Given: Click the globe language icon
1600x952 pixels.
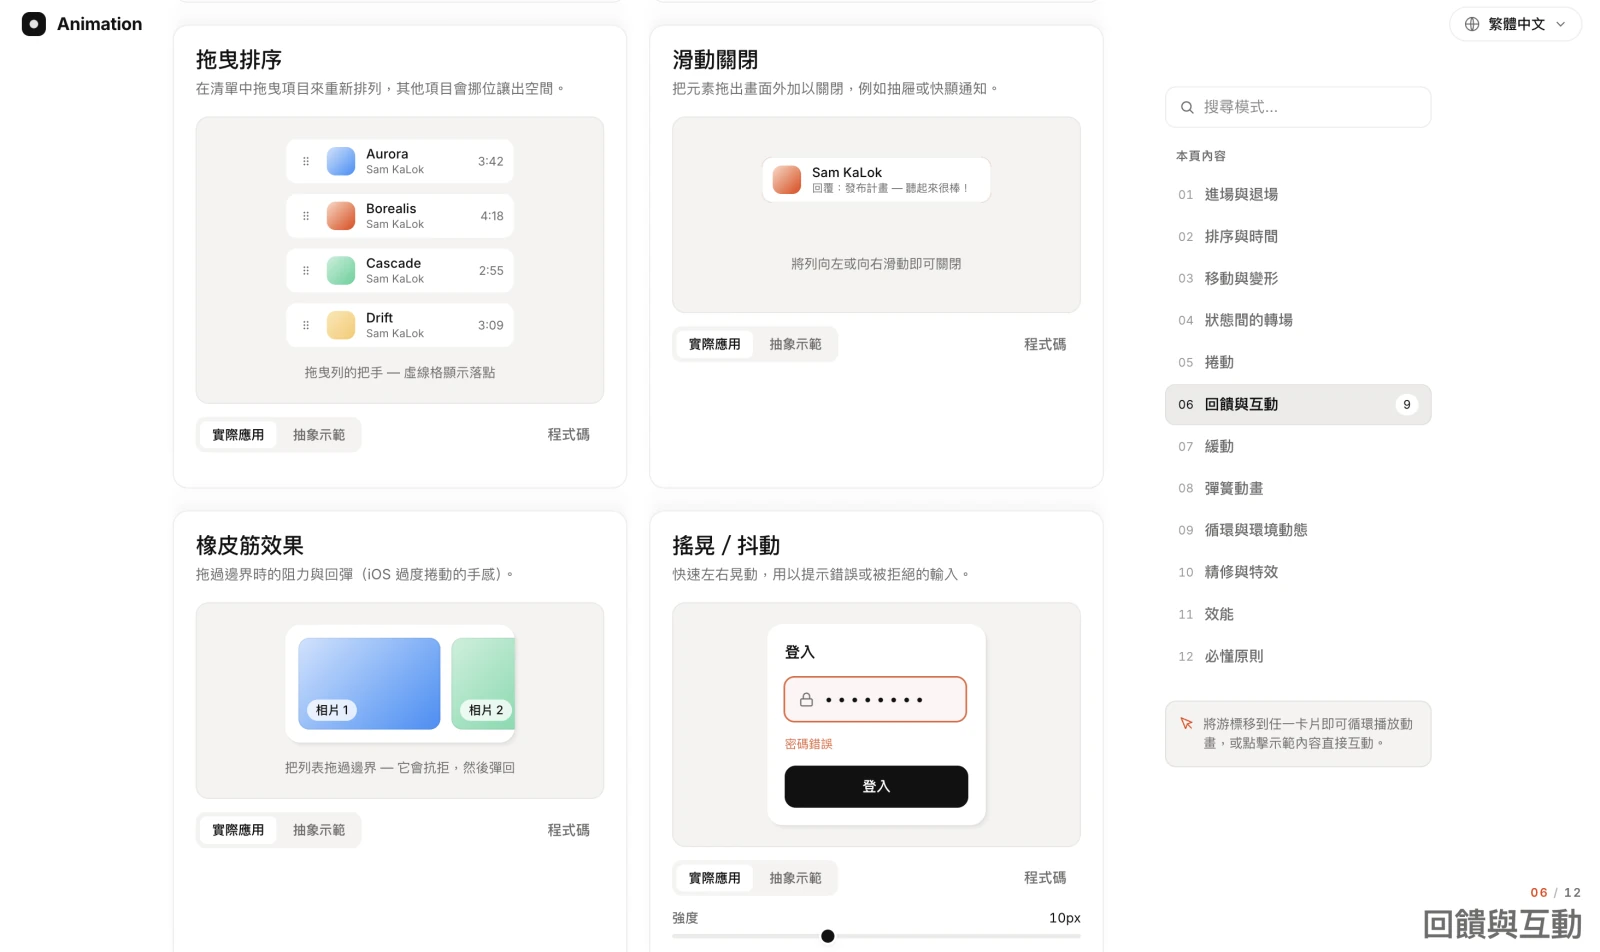Looking at the screenshot, I should pos(1472,24).
